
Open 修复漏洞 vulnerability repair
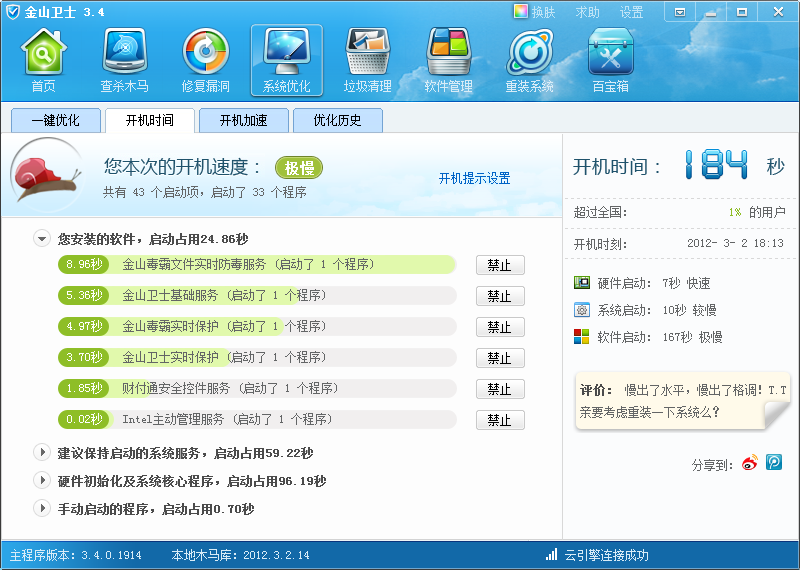pyautogui.click(x=206, y=60)
